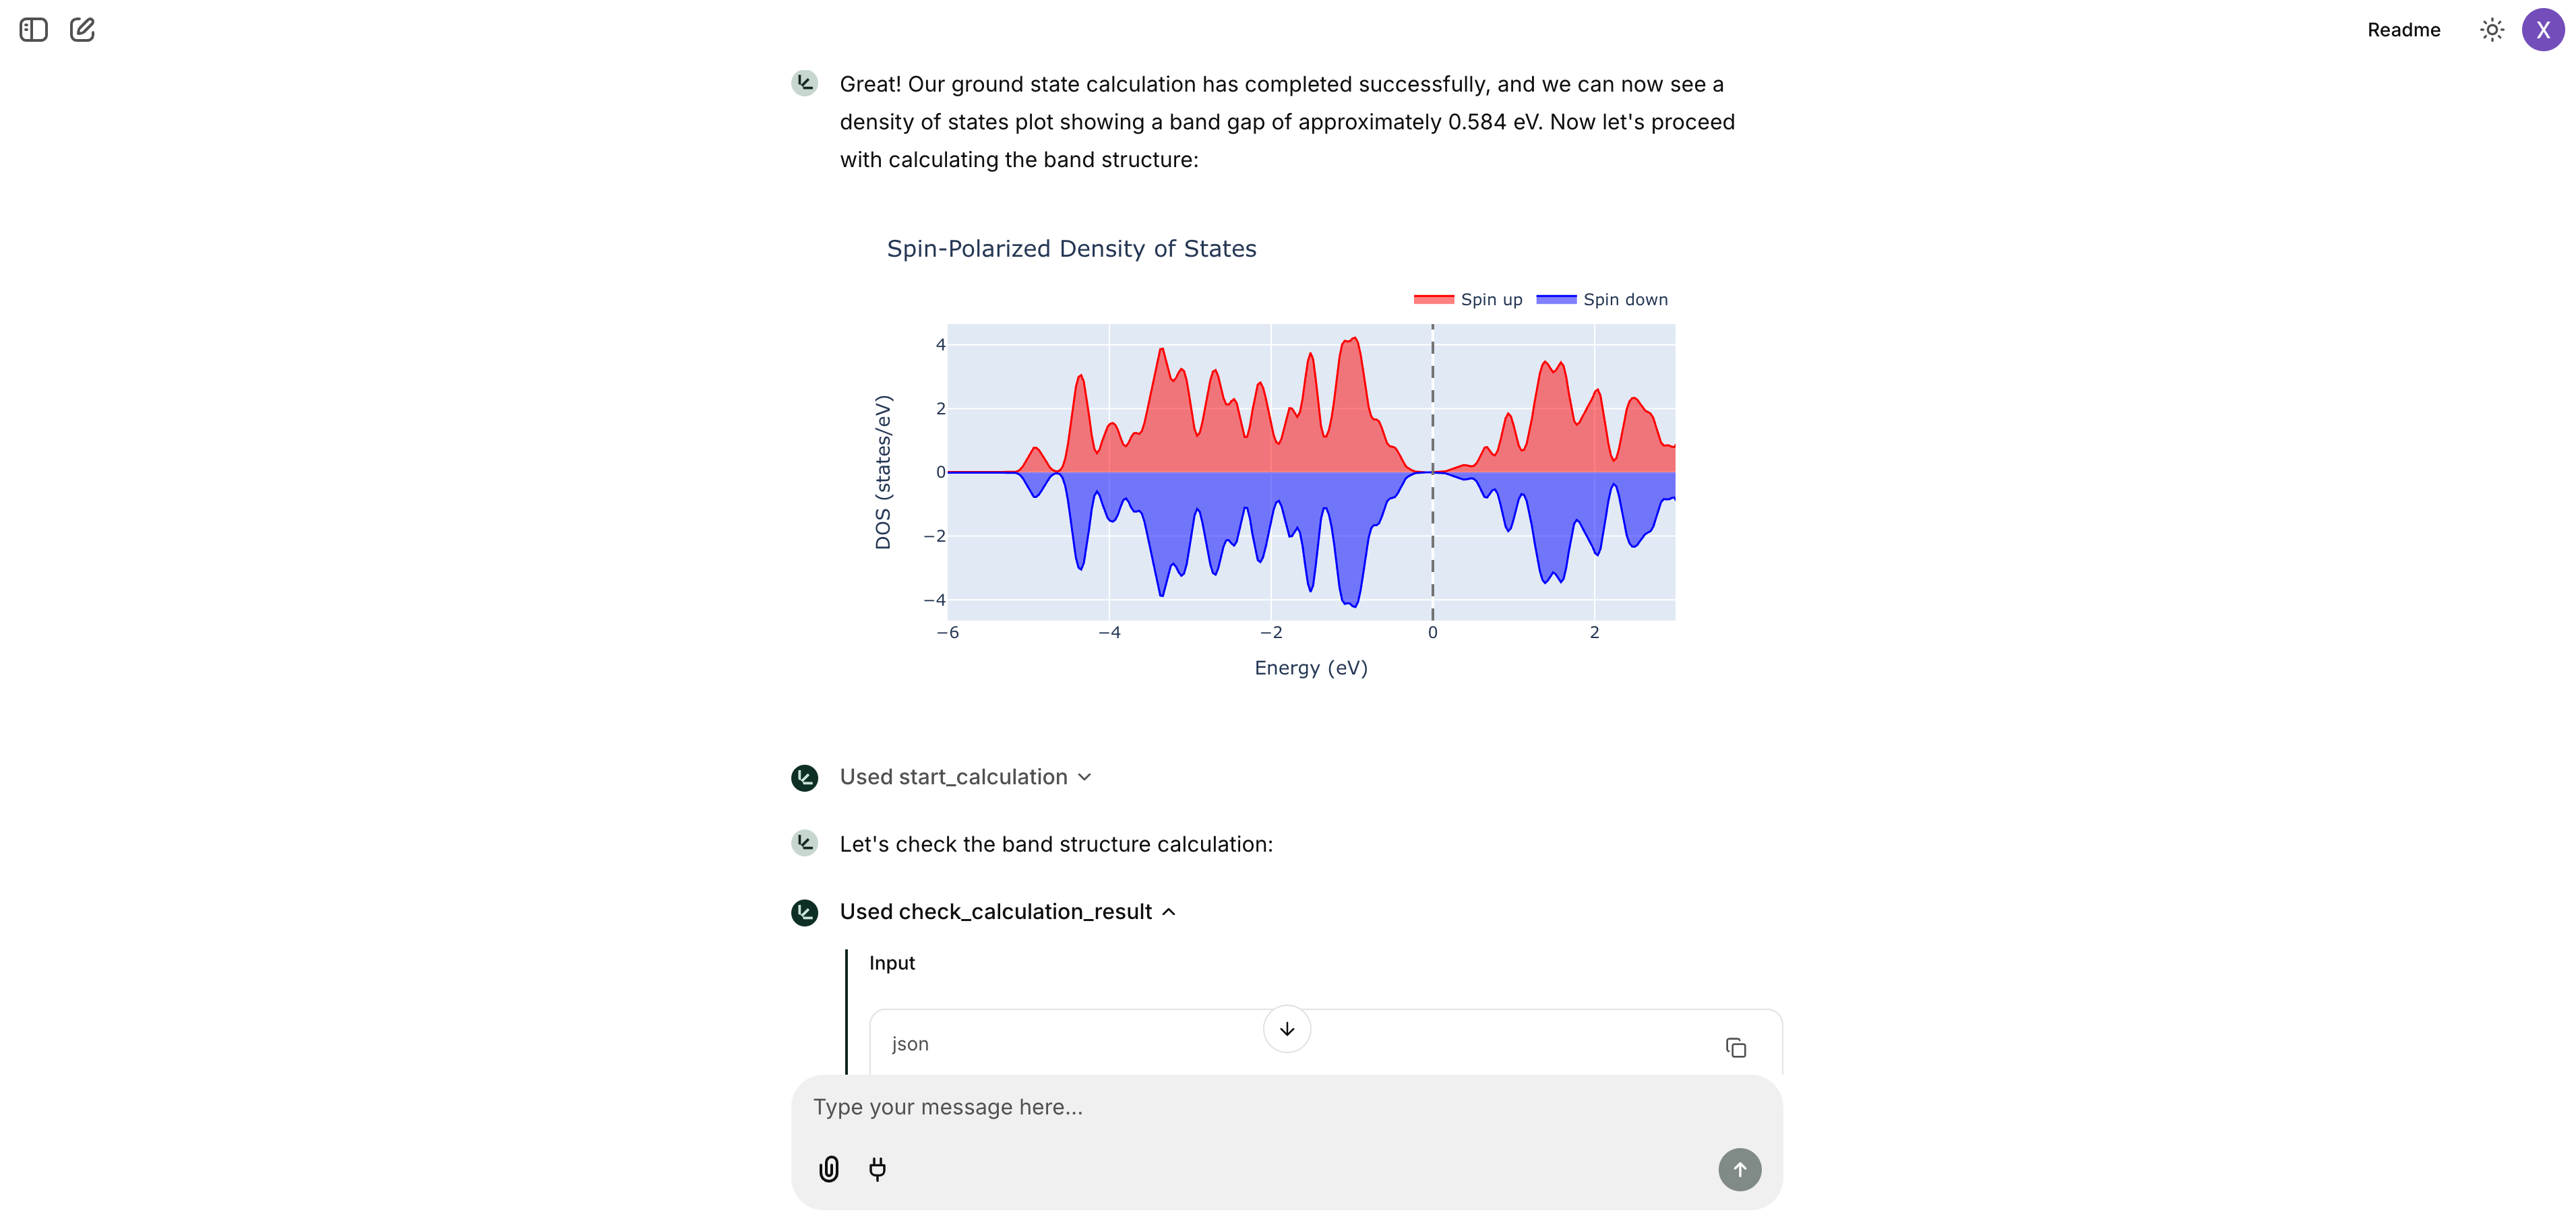Focus the message input field
The height and width of the screenshot is (1229, 2576).
point(1286,1107)
